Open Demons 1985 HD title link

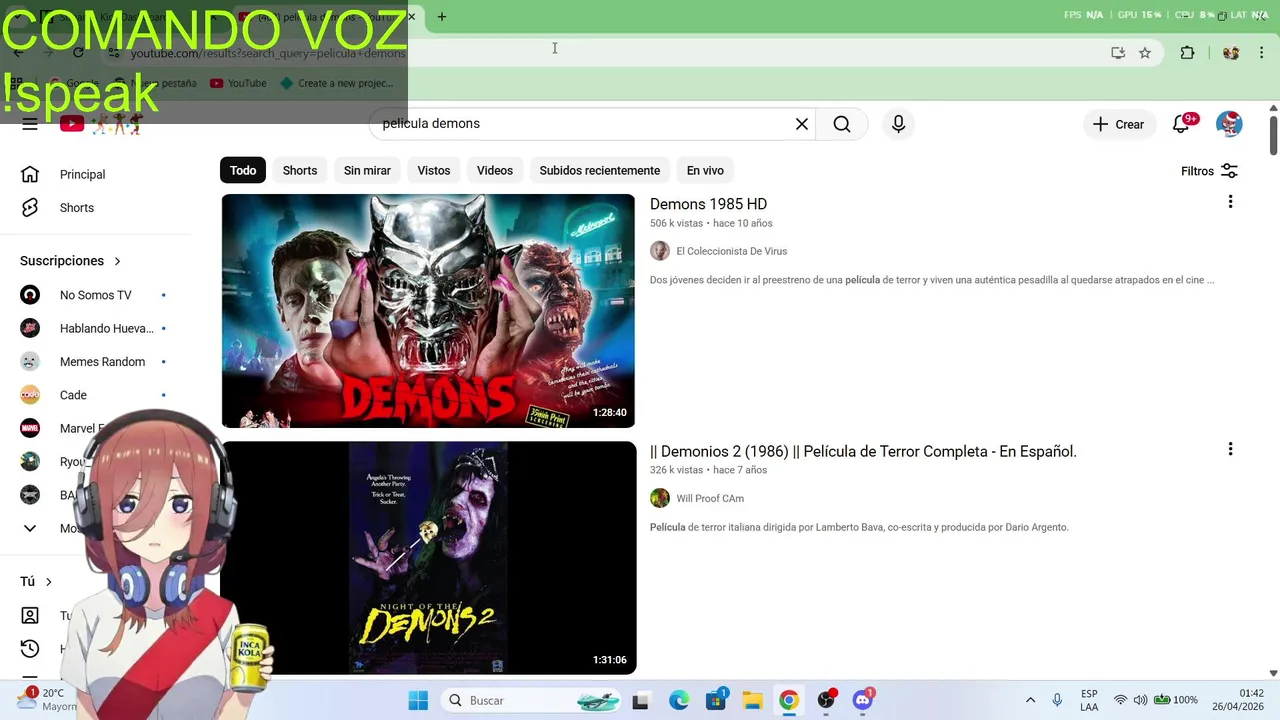pos(708,204)
